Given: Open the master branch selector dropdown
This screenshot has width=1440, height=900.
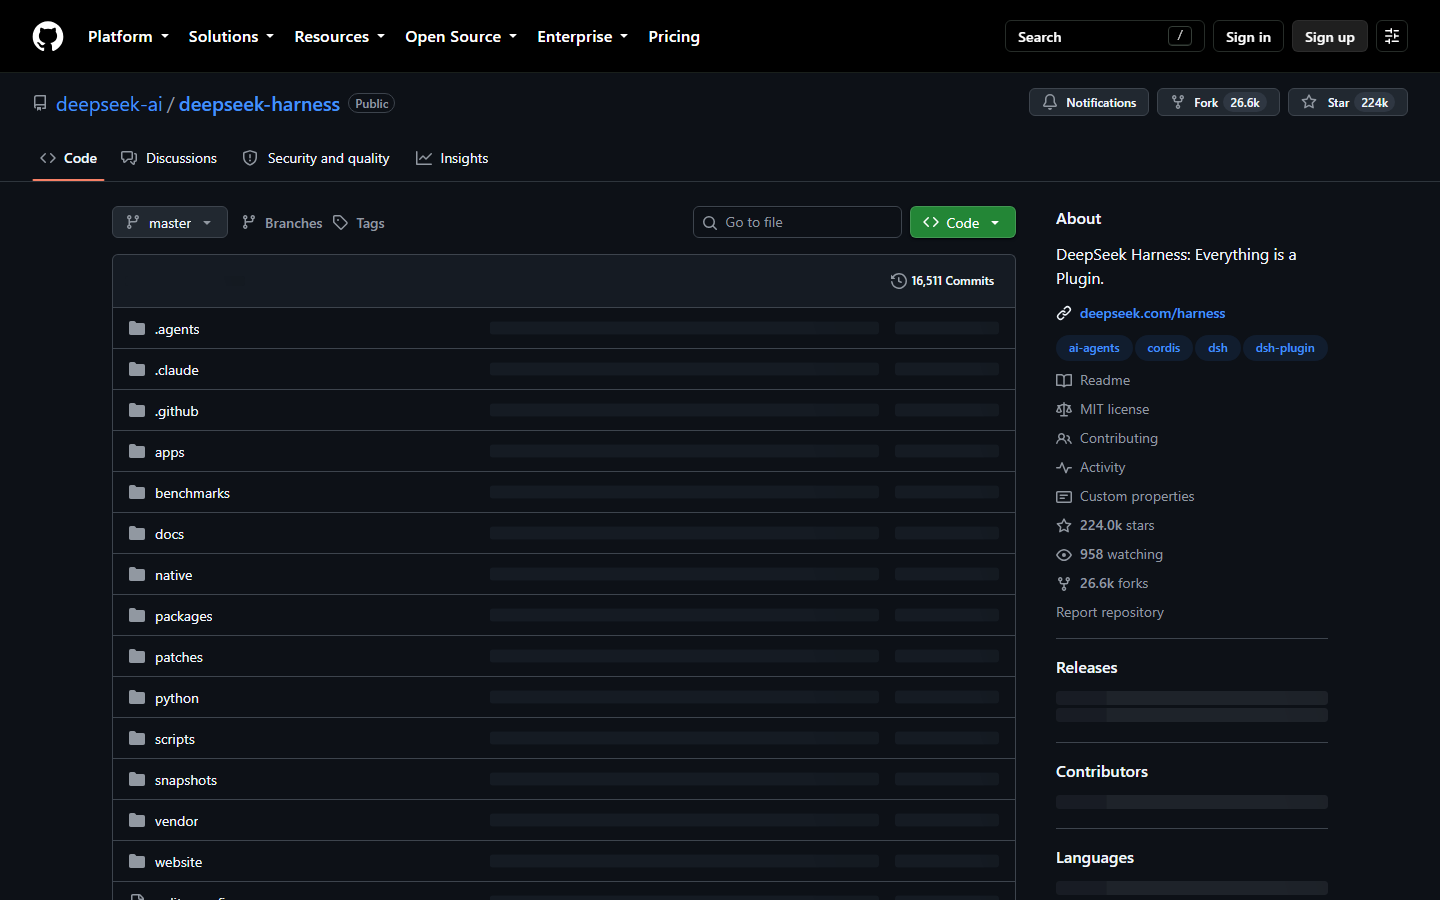Looking at the screenshot, I should (x=170, y=222).
